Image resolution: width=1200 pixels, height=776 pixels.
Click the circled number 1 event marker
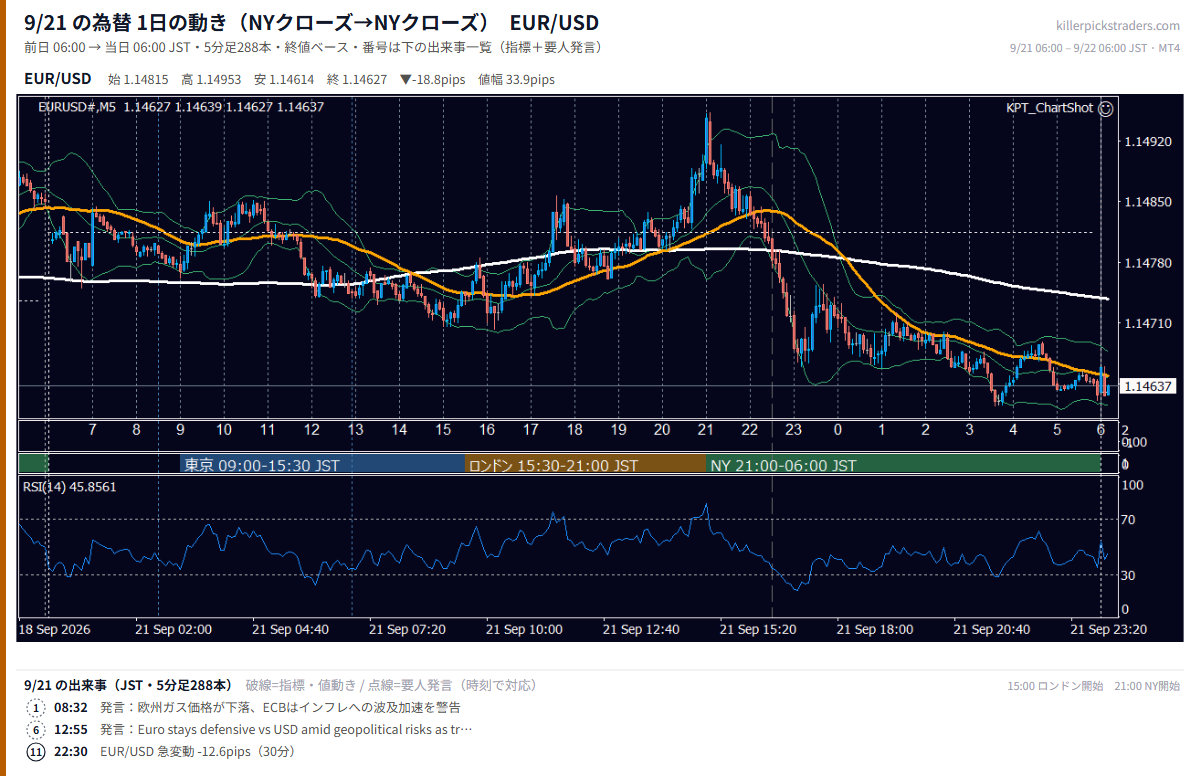point(36,708)
